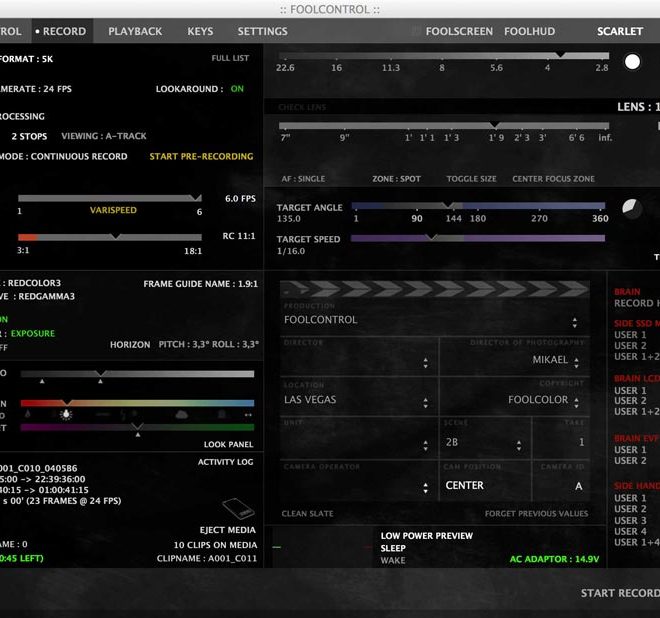
Task: Toggle ZONE : SPOT focus zone
Action: (x=396, y=179)
